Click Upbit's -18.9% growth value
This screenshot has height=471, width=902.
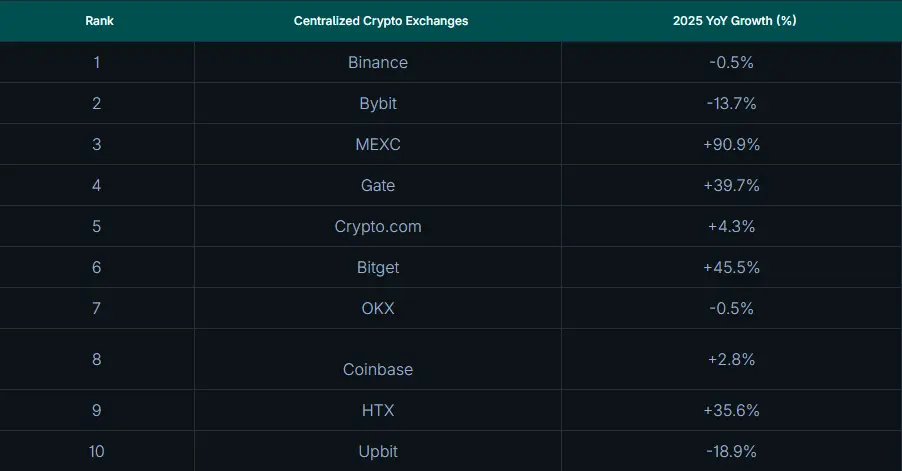[731, 451]
